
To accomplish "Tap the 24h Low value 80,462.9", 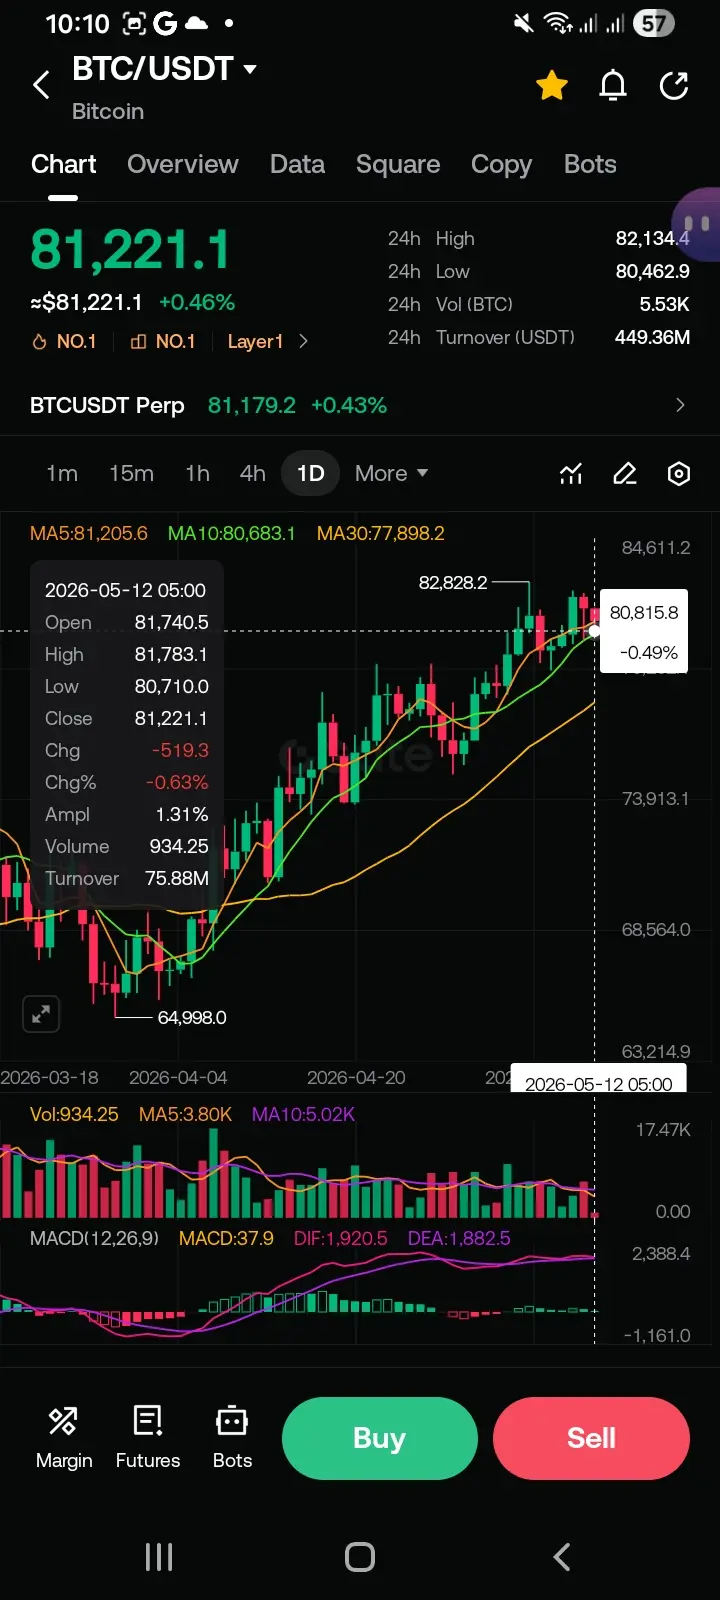I will pyautogui.click(x=652, y=271).
